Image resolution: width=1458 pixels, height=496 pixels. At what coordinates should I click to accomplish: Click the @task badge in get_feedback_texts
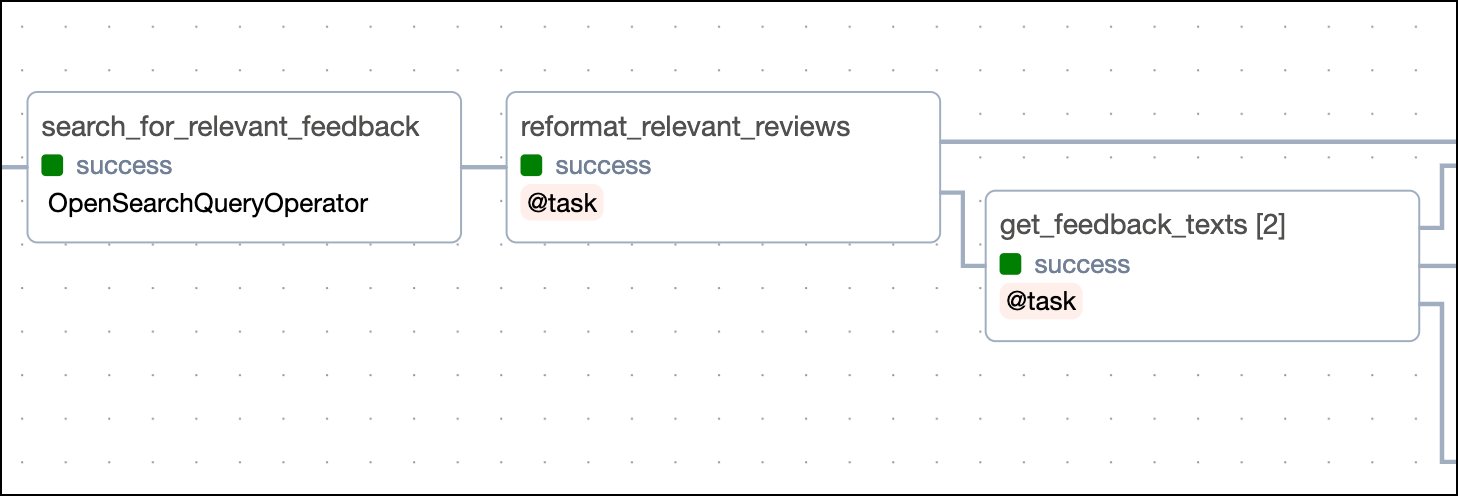(x=1041, y=302)
